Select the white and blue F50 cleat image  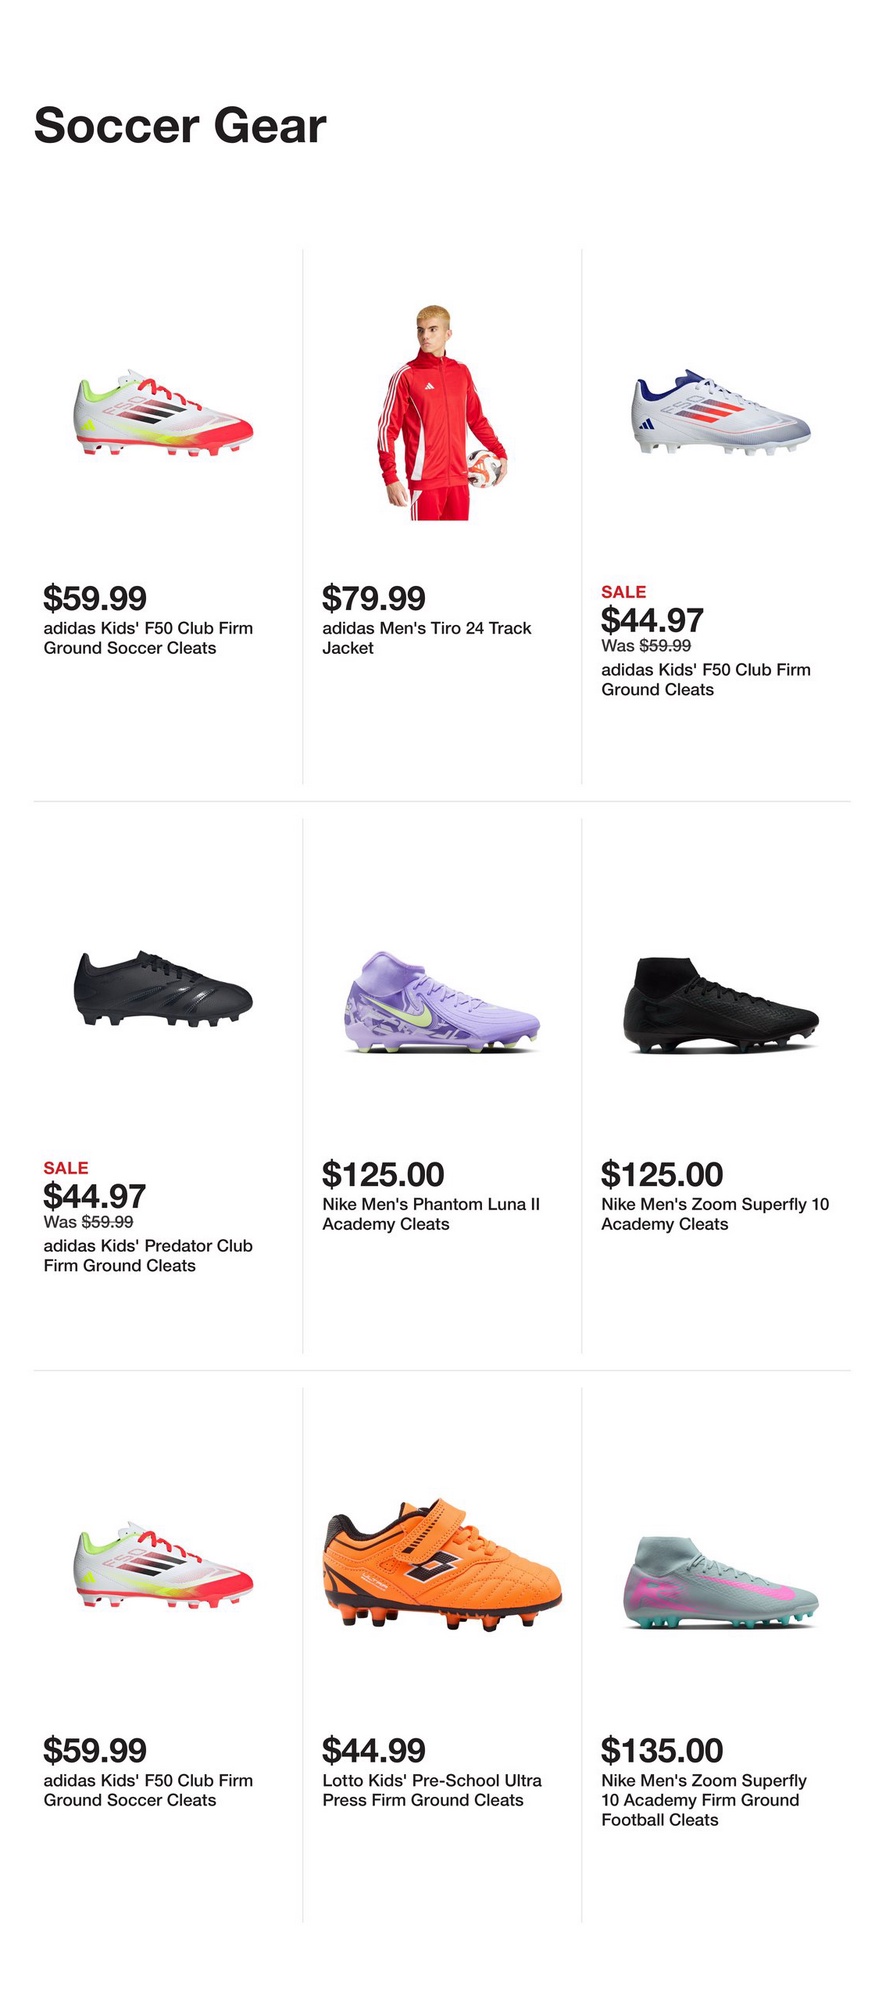[720, 413]
